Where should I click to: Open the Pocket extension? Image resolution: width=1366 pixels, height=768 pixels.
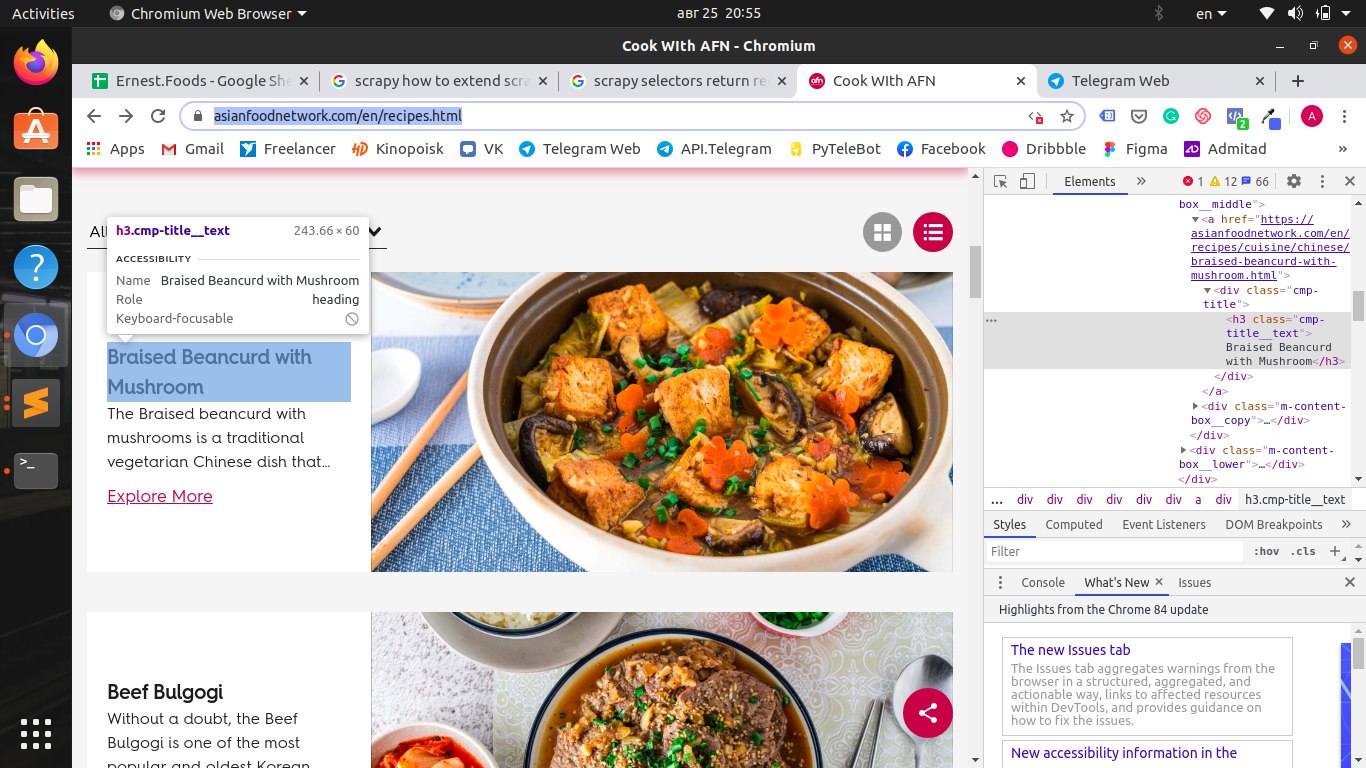click(x=1138, y=116)
